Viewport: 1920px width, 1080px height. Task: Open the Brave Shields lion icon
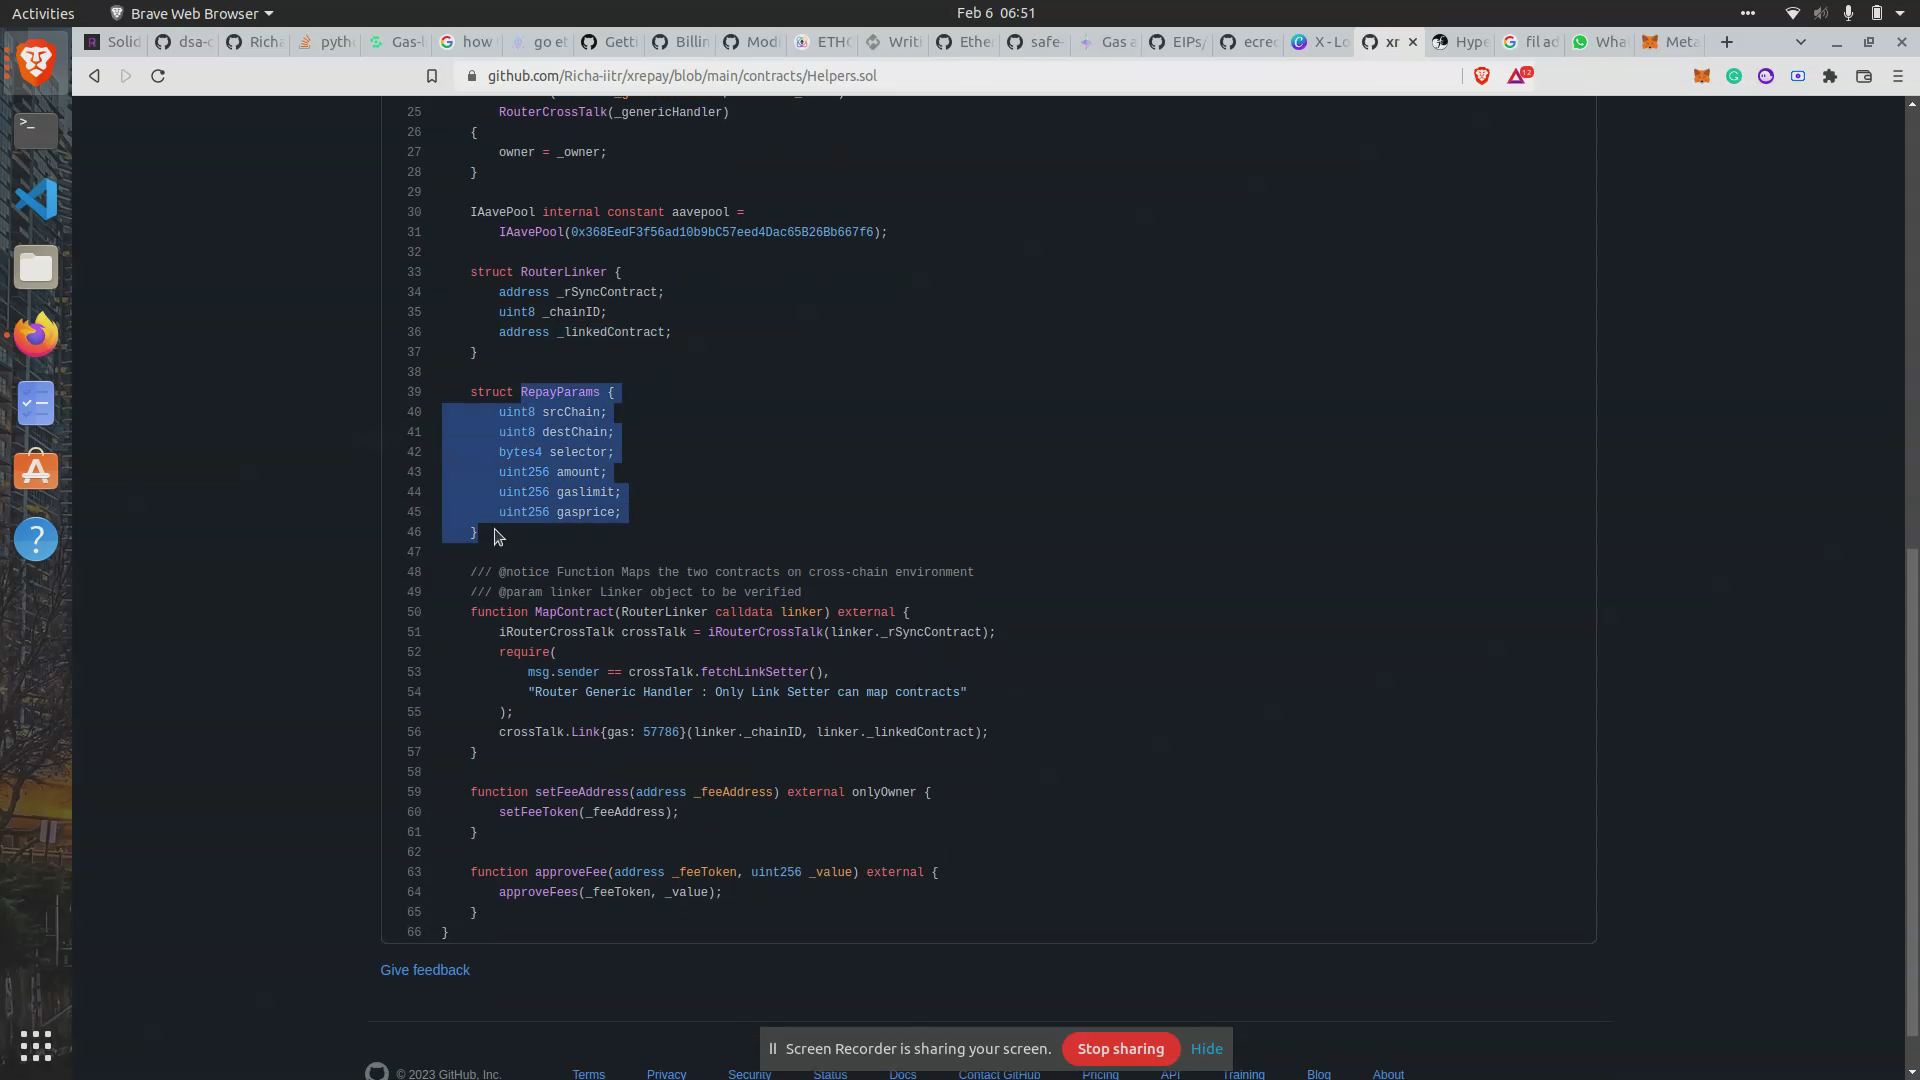pos(1482,76)
